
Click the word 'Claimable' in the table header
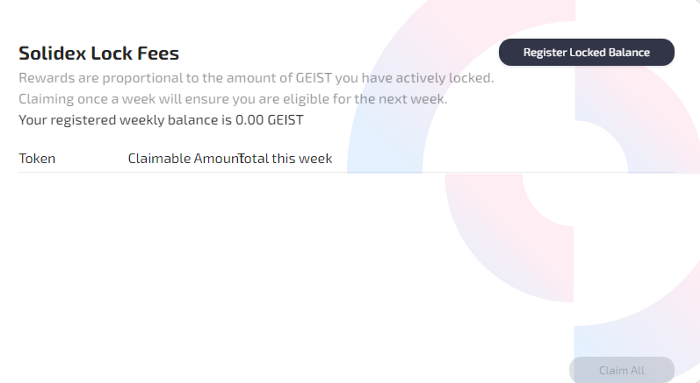pyautogui.click(x=159, y=158)
